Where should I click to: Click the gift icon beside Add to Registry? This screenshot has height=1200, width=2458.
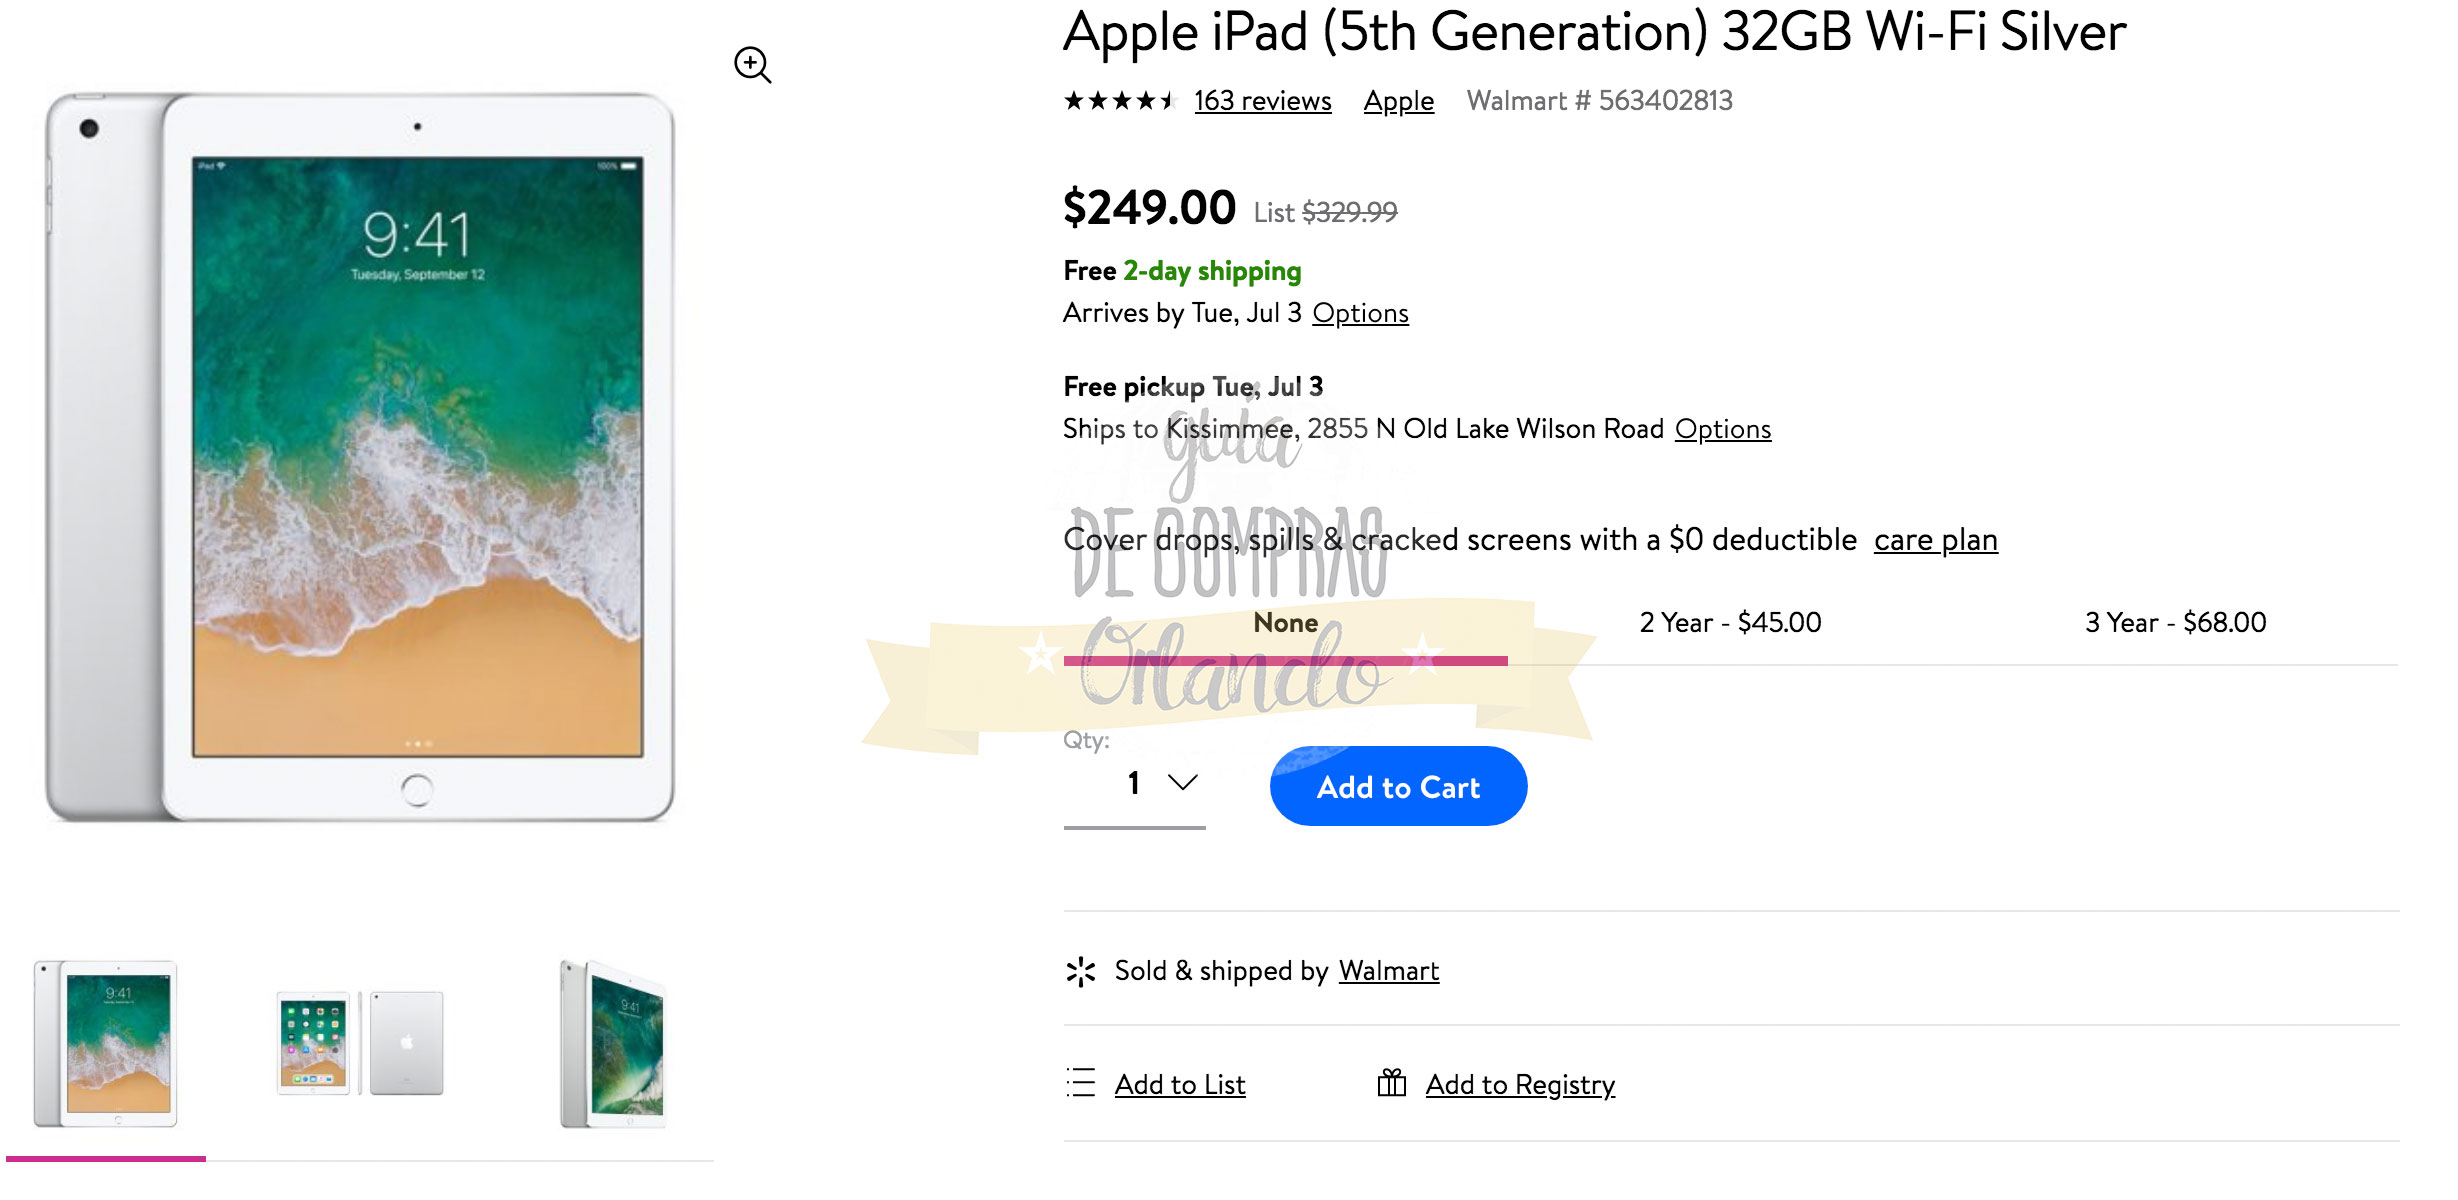[1391, 1083]
